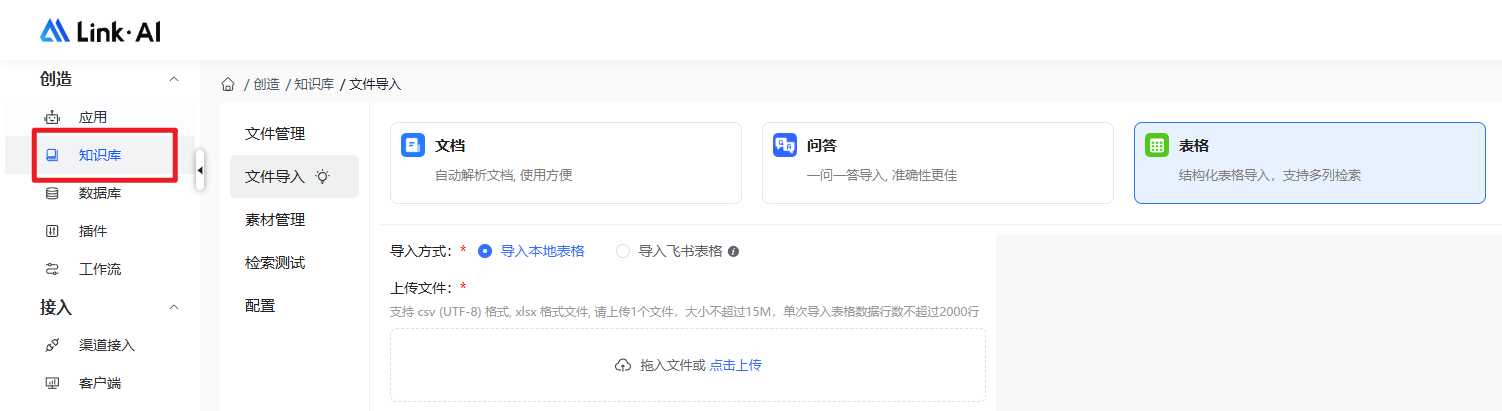The height and width of the screenshot is (411, 1502).
Task: Open the 应用 robot icon
Action: [x=53, y=117]
